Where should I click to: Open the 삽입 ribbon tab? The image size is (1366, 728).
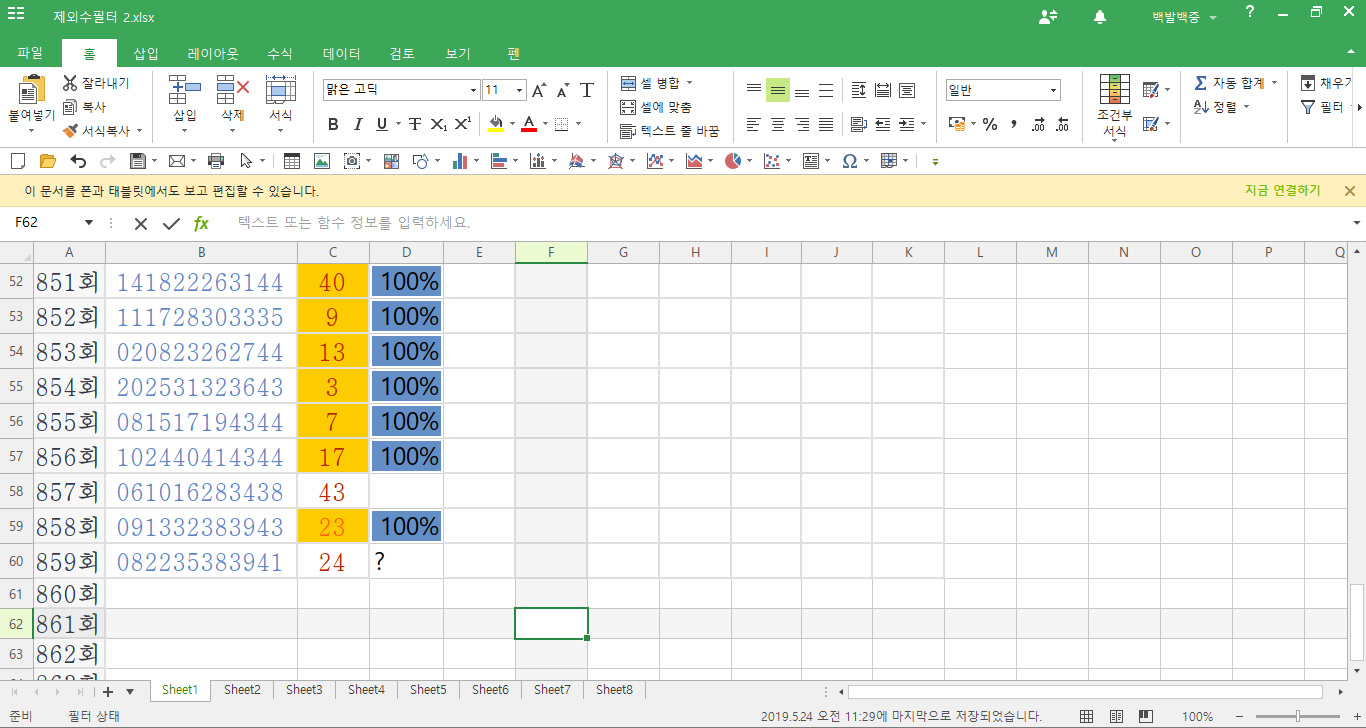(x=146, y=53)
